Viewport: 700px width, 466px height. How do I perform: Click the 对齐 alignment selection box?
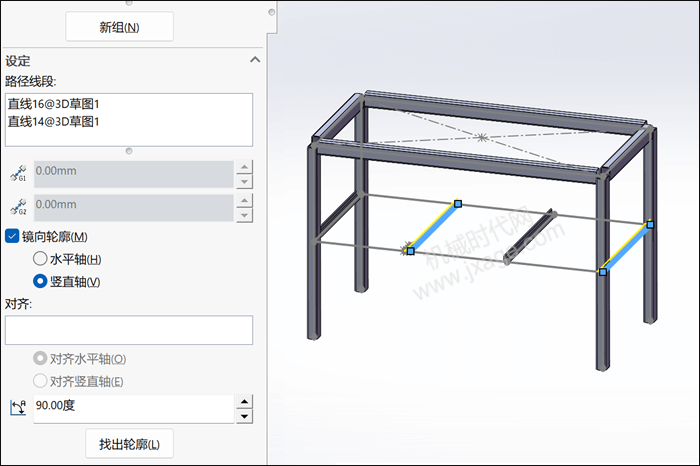pyautogui.click(x=129, y=330)
